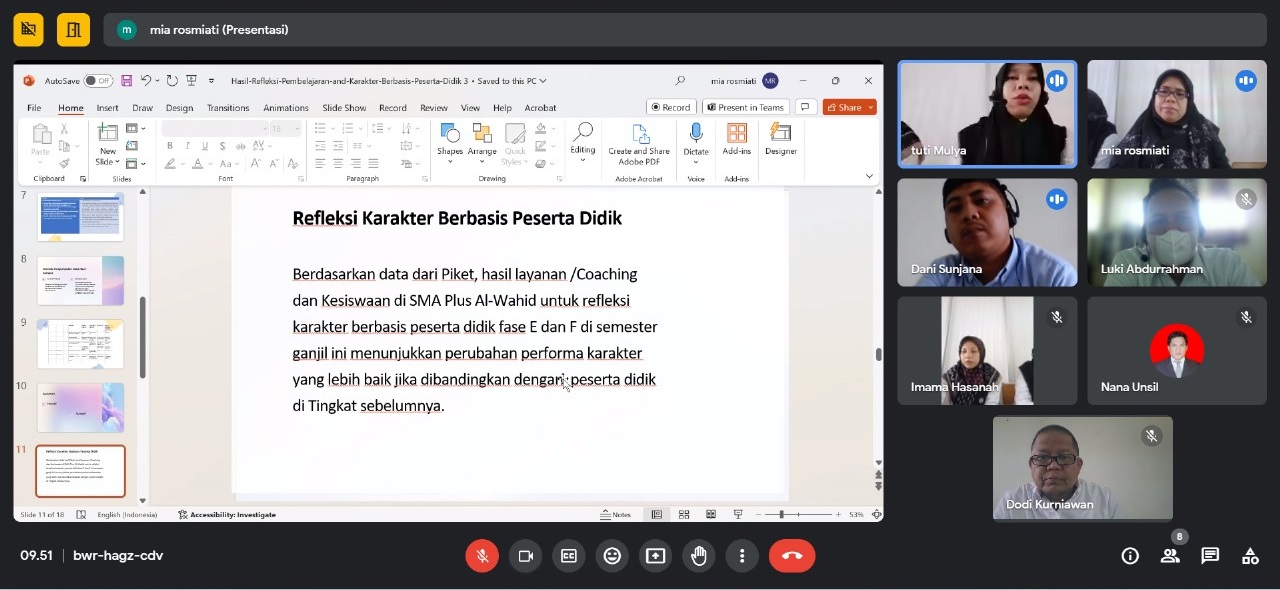1280x590 pixels.
Task: Open the meeting activities icon
Action: coord(1250,556)
